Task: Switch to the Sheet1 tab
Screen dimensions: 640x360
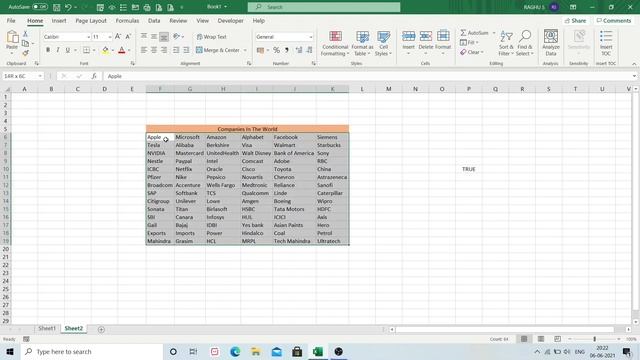Action: pyautogui.click(x=47, y=328)
